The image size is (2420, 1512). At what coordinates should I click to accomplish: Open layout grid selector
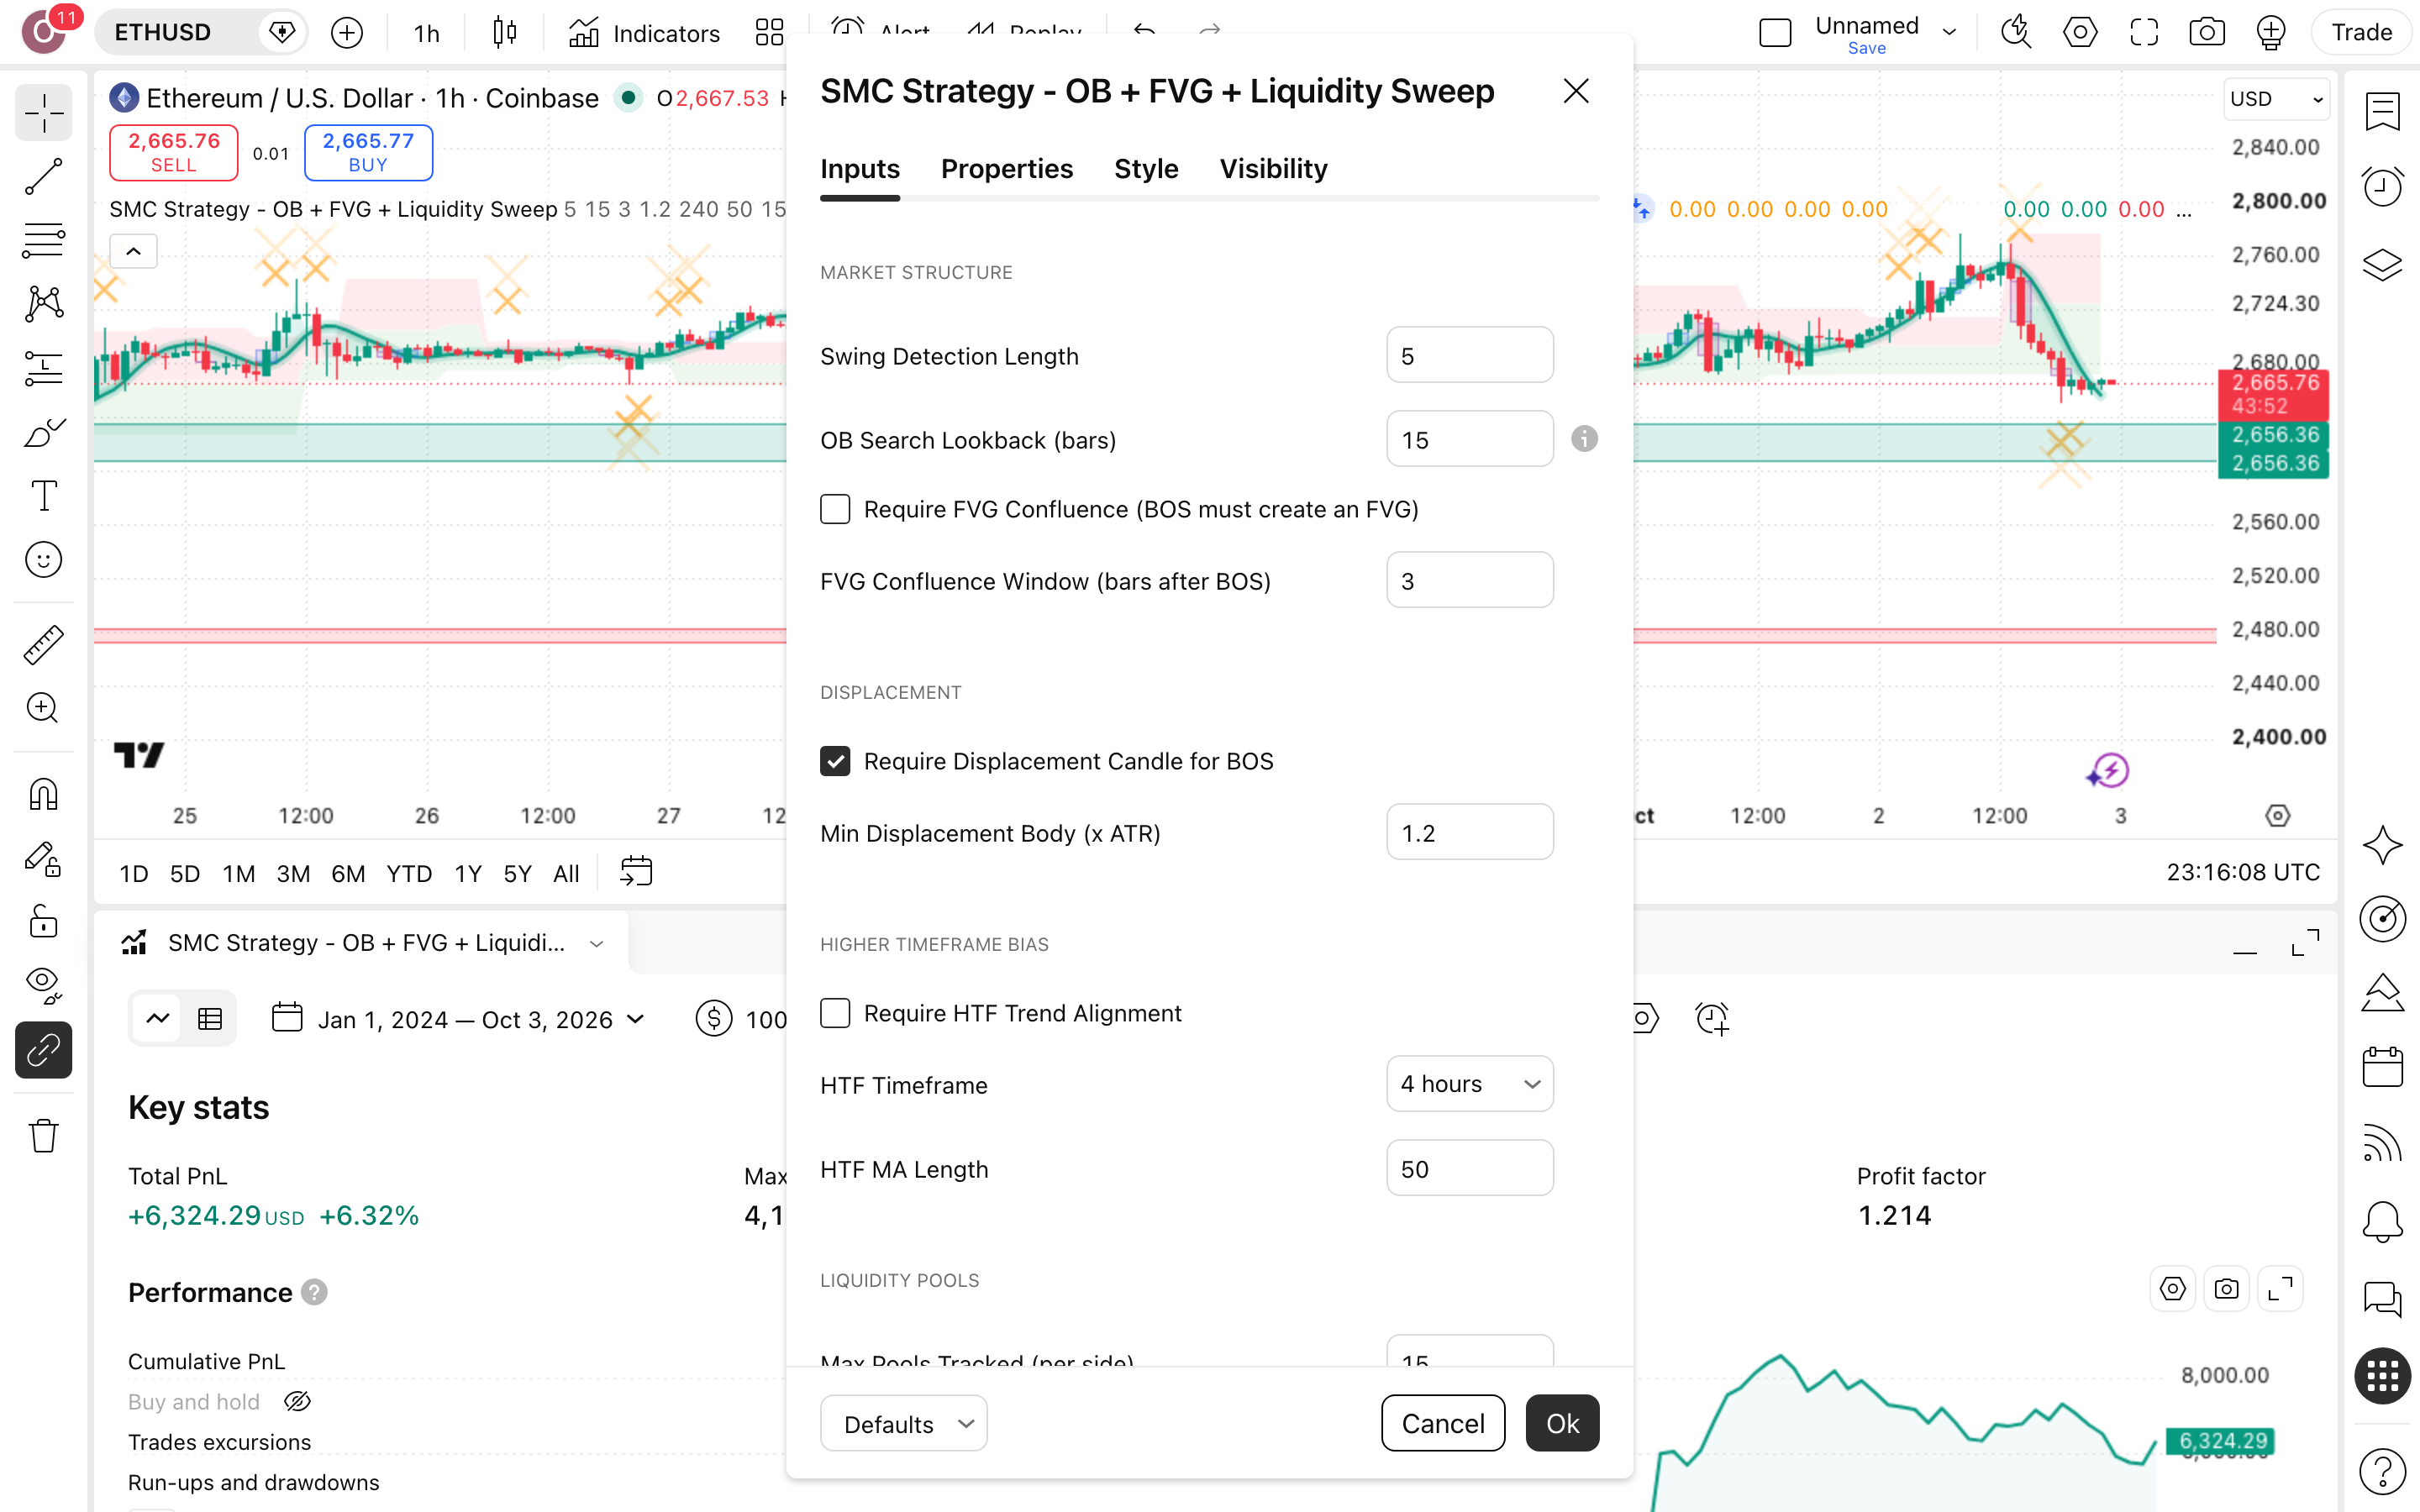769,33
